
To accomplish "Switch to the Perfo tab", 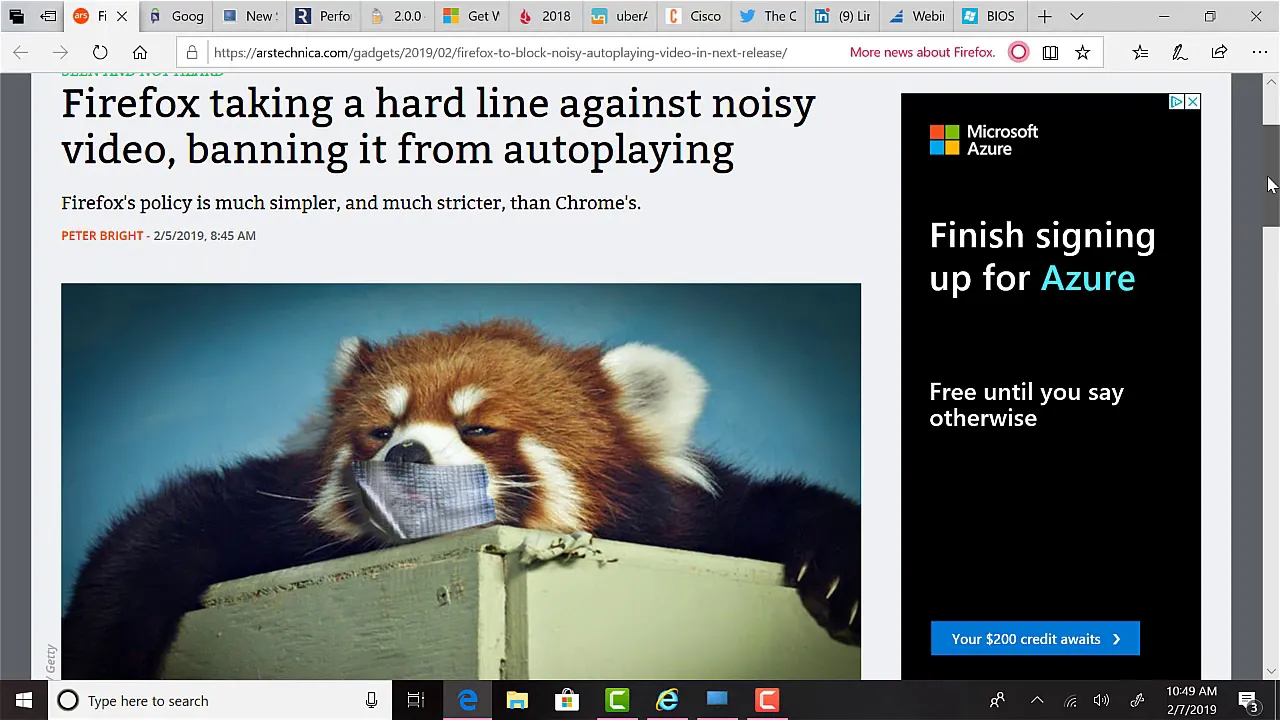I will (x=324, y=16).
